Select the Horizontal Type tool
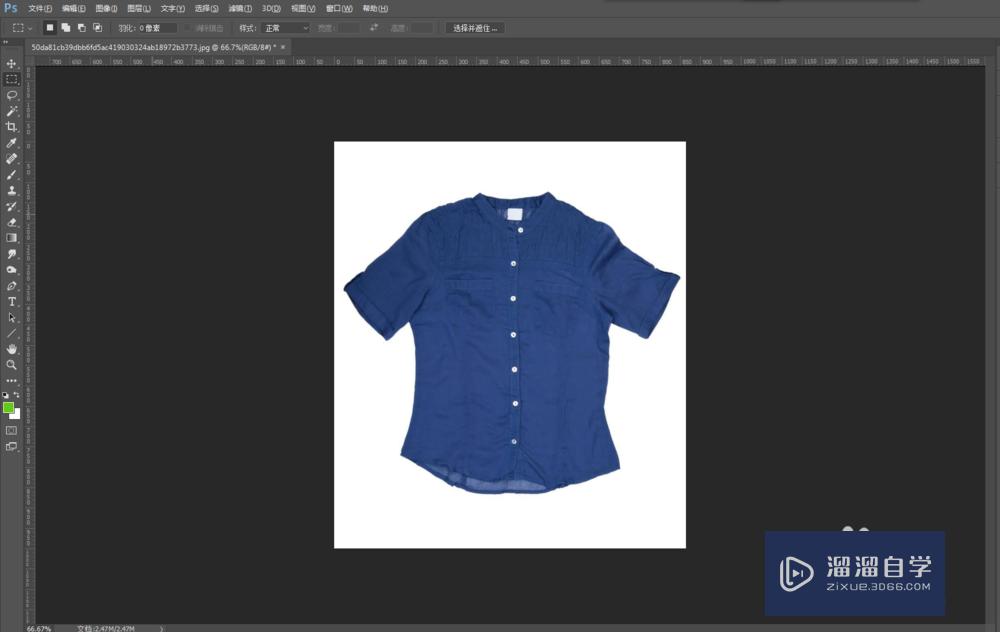Screen dimensions: 1000x632 click(12, 301)
